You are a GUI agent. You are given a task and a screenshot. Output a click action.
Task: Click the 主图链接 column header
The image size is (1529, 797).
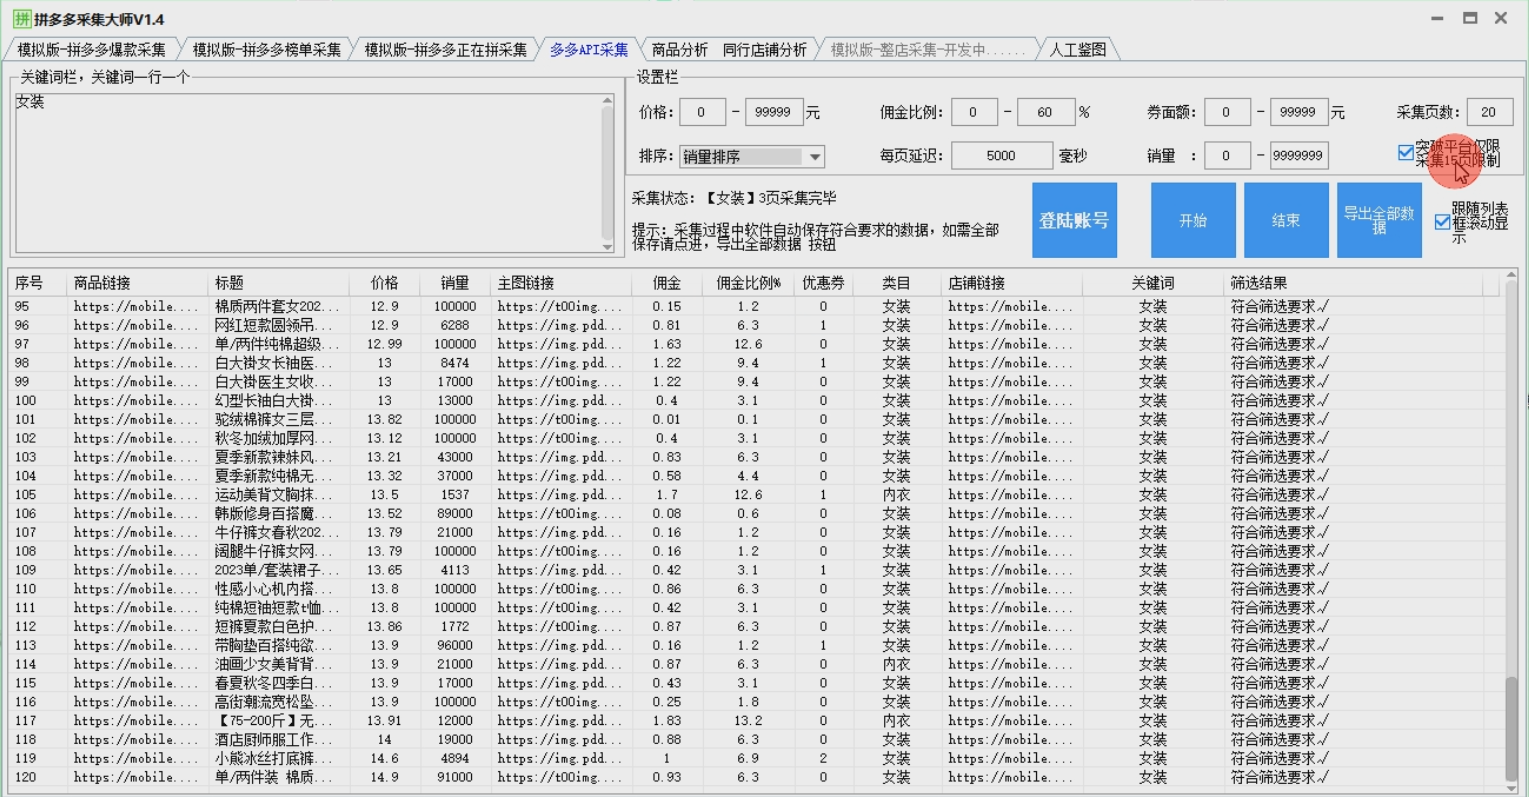point(561,283)
